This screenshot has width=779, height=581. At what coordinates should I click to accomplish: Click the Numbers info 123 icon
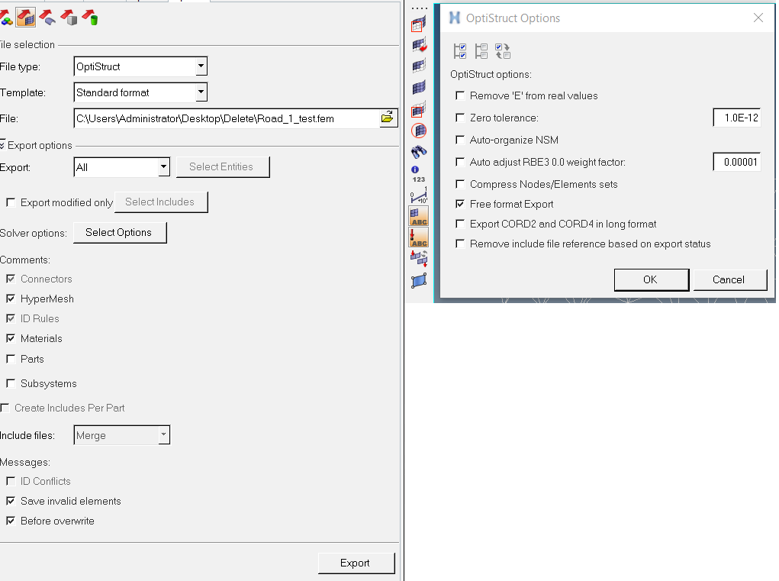tap(418, 174)
